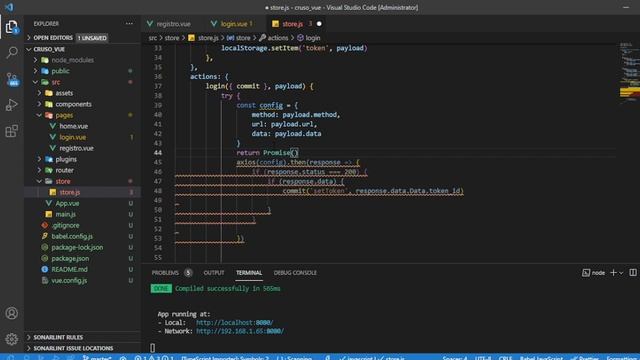Select store.js in the file tree
This screenshot has height=360, width=640.
(x=70, y=192)
